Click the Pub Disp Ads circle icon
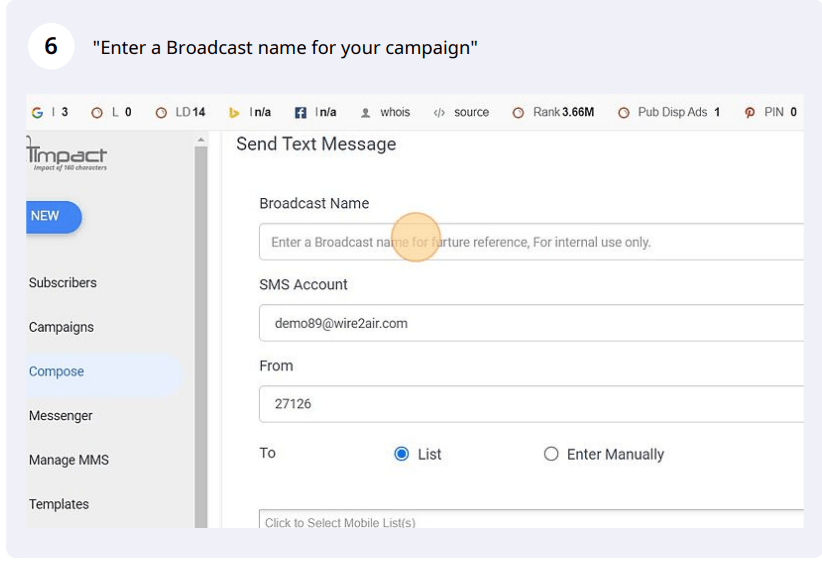The height and width of the screenshot is (562, 822). (x=623, y=113)
